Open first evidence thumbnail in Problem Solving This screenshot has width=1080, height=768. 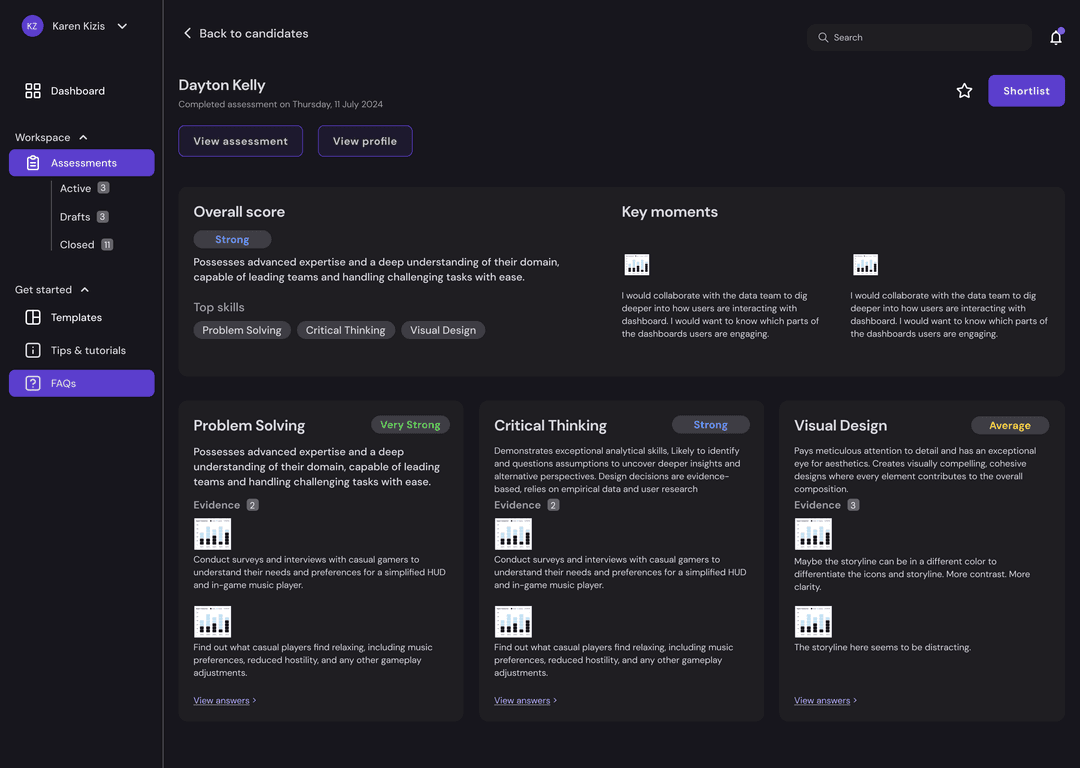[212, 534]
